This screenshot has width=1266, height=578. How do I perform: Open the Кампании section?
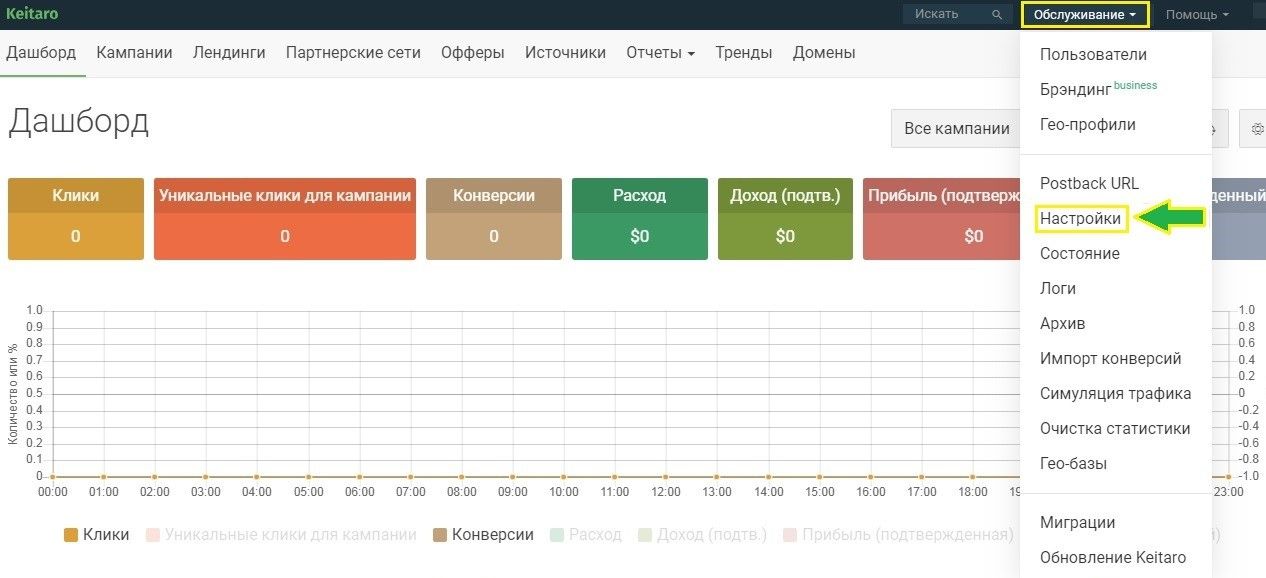(134, 53)
